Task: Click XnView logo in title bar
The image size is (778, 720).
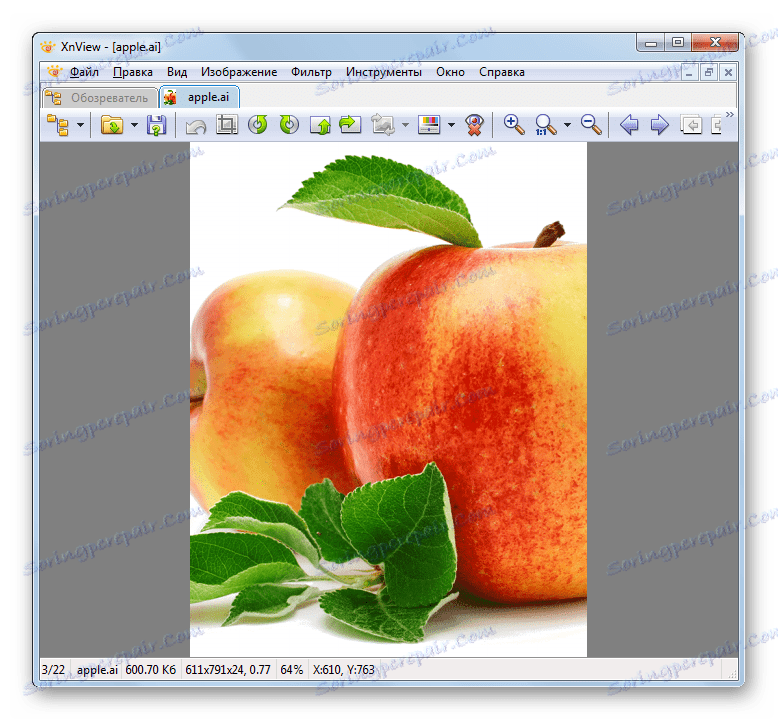Action: (48, 47)
